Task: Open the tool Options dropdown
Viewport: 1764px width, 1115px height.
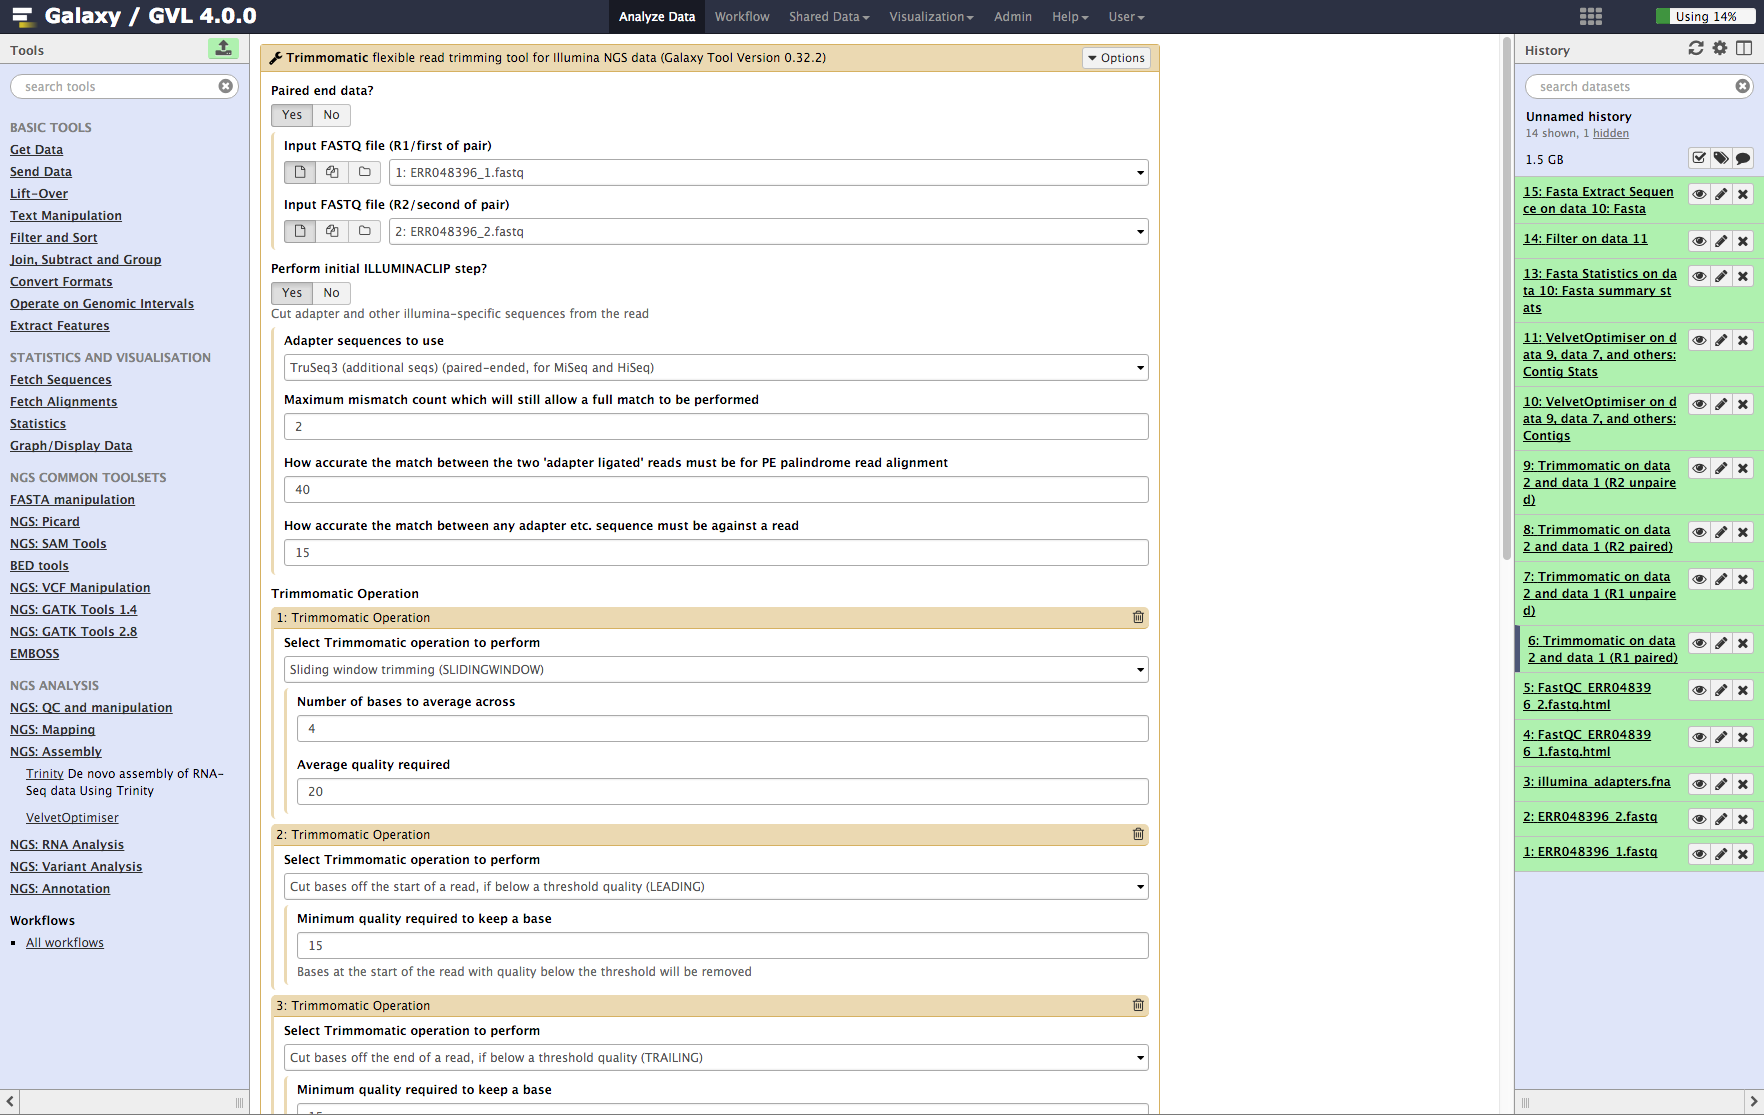Action: (x=1116, y=58)
